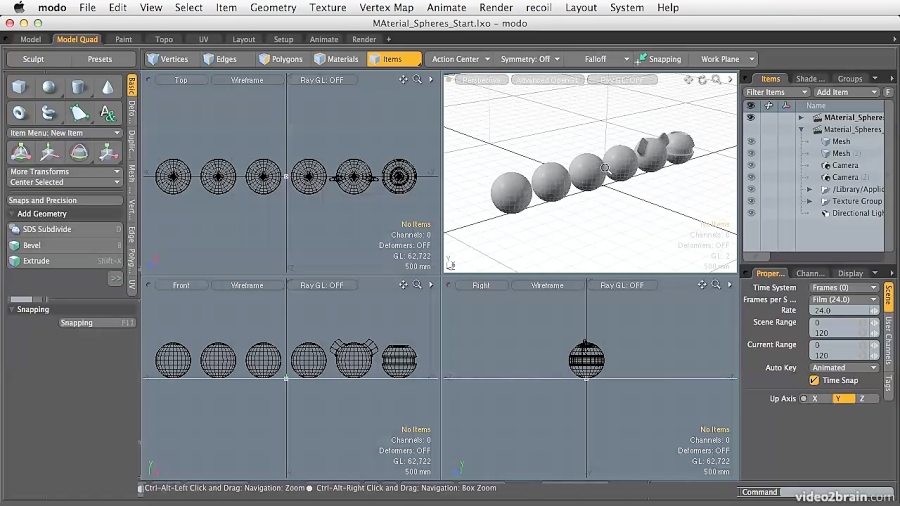
Task: Click the Extrude button
Action: tap(37, 261)
